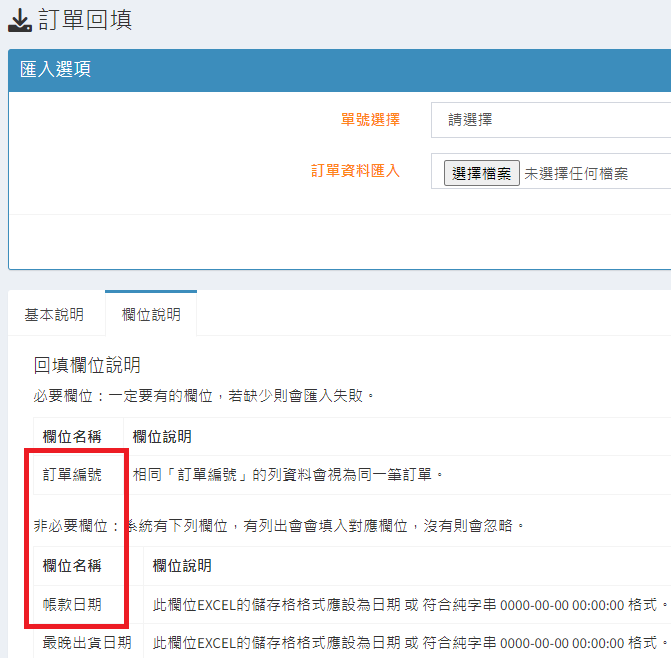Open the 單號選擇 dropdown showing 請選擇
671x658 pixels.
pyautogui.click(x=550, y=119)
